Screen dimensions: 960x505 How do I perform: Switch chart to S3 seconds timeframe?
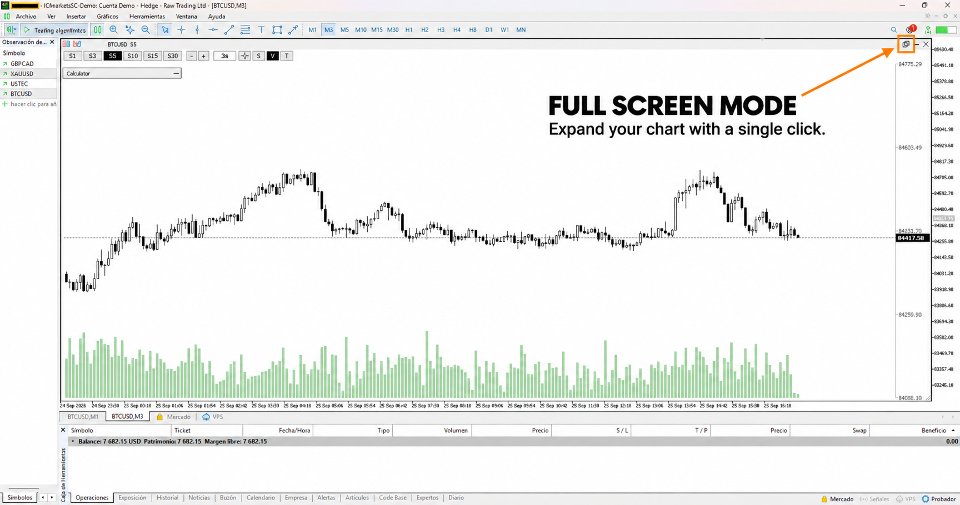92,56
